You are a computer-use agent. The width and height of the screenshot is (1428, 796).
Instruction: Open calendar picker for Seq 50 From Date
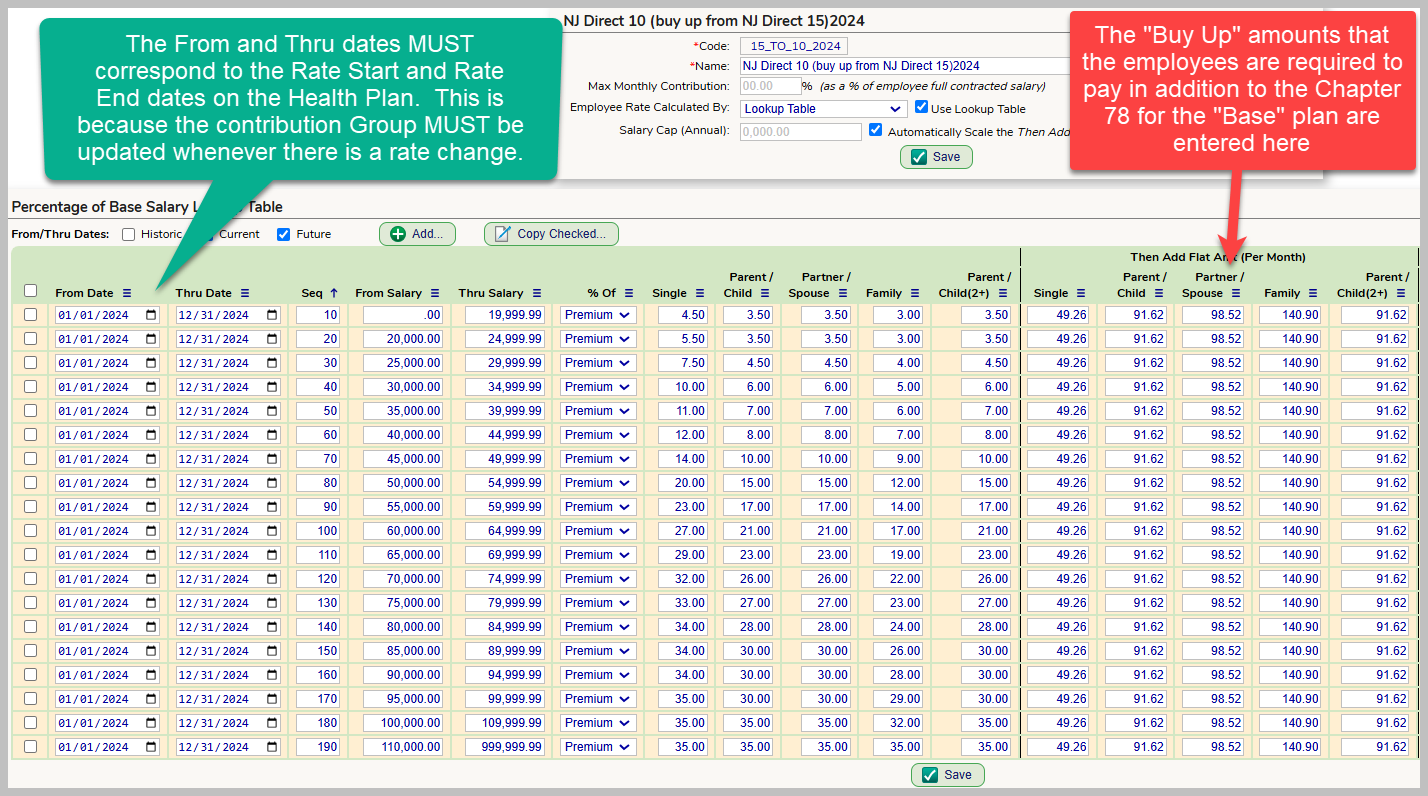pyautogui.click(x=151, y=411)
